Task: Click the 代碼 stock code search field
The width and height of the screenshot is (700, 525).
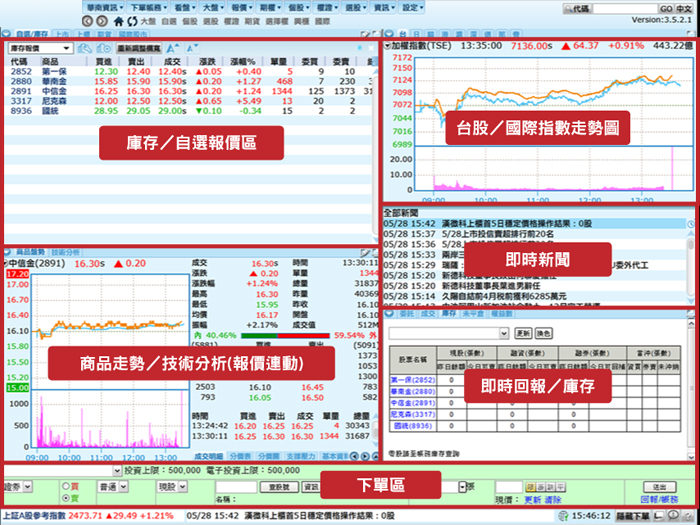Action: pyautogui.click(x=625, y=8)
